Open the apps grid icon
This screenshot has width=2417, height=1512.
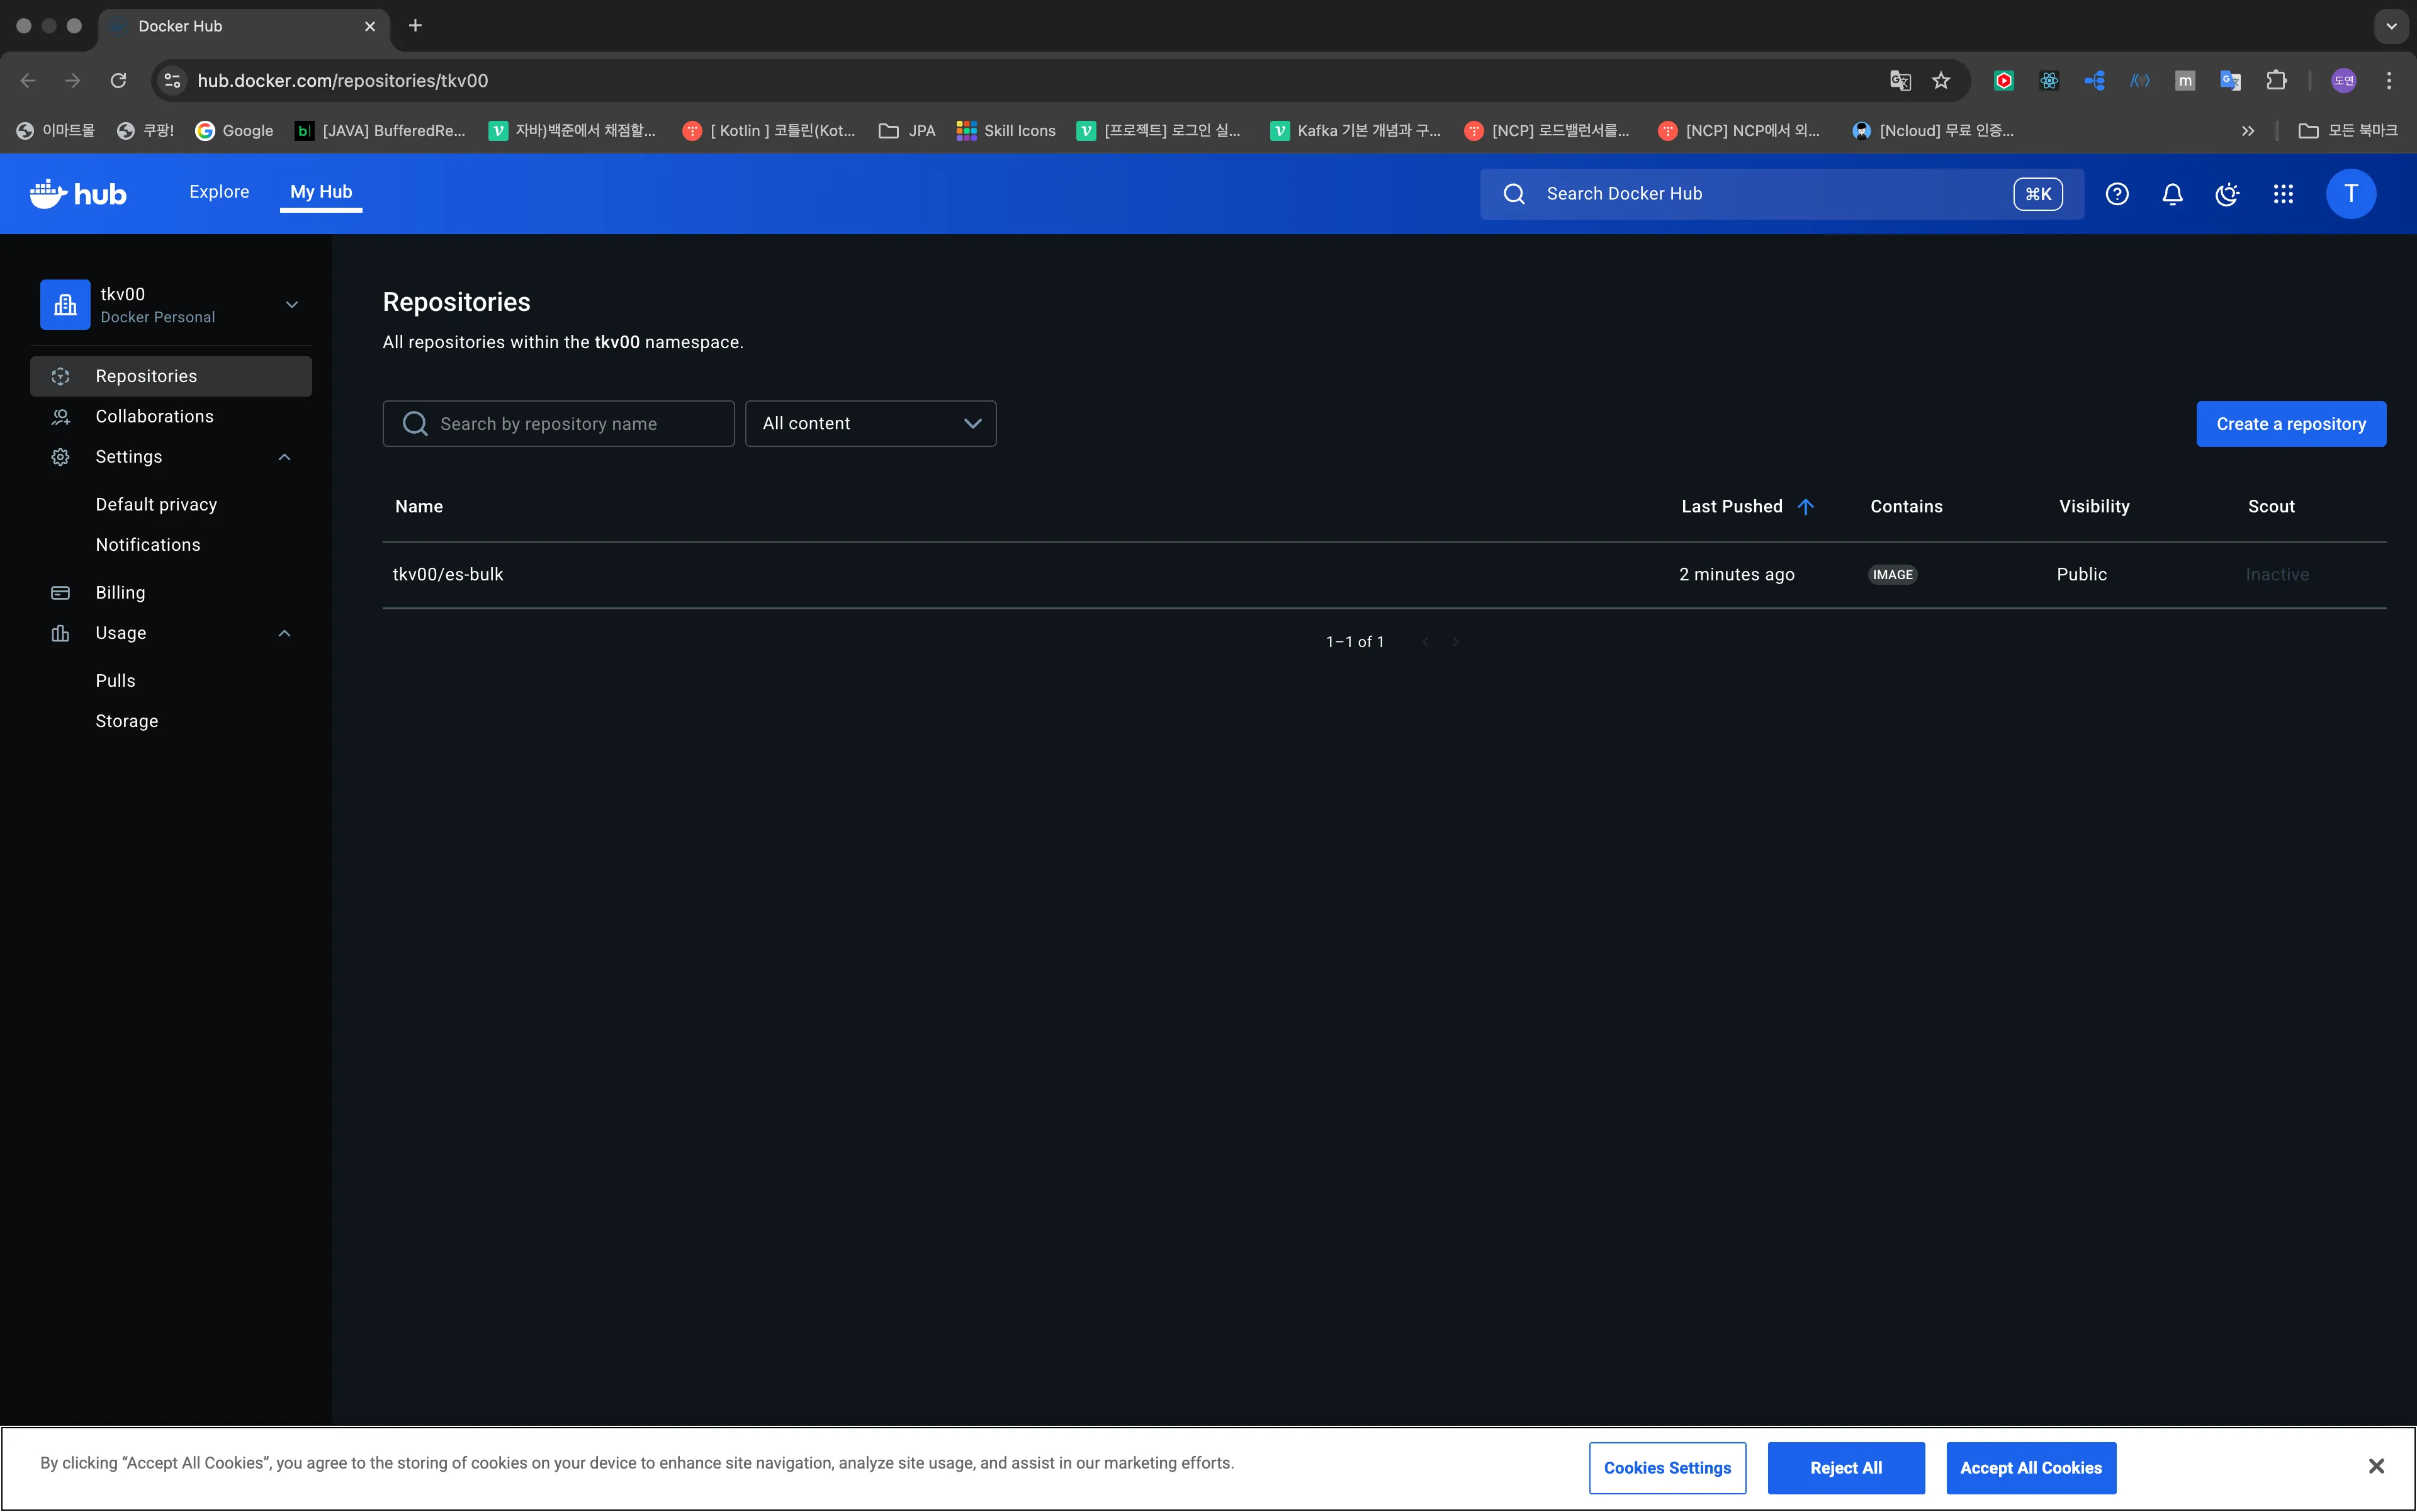coord(2283,194)
